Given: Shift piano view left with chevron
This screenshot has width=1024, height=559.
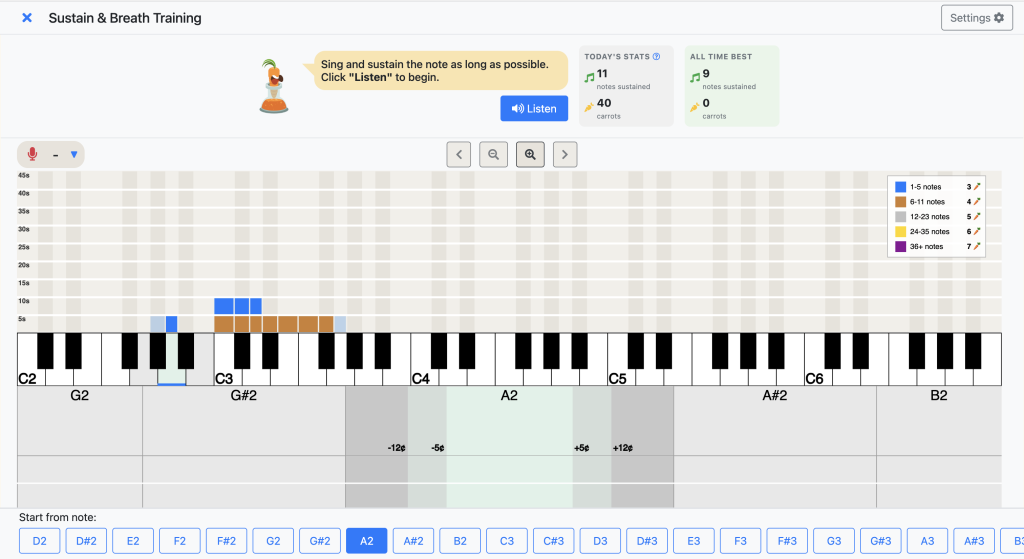Looking at the screenshot, I should (x=458, y=155).
